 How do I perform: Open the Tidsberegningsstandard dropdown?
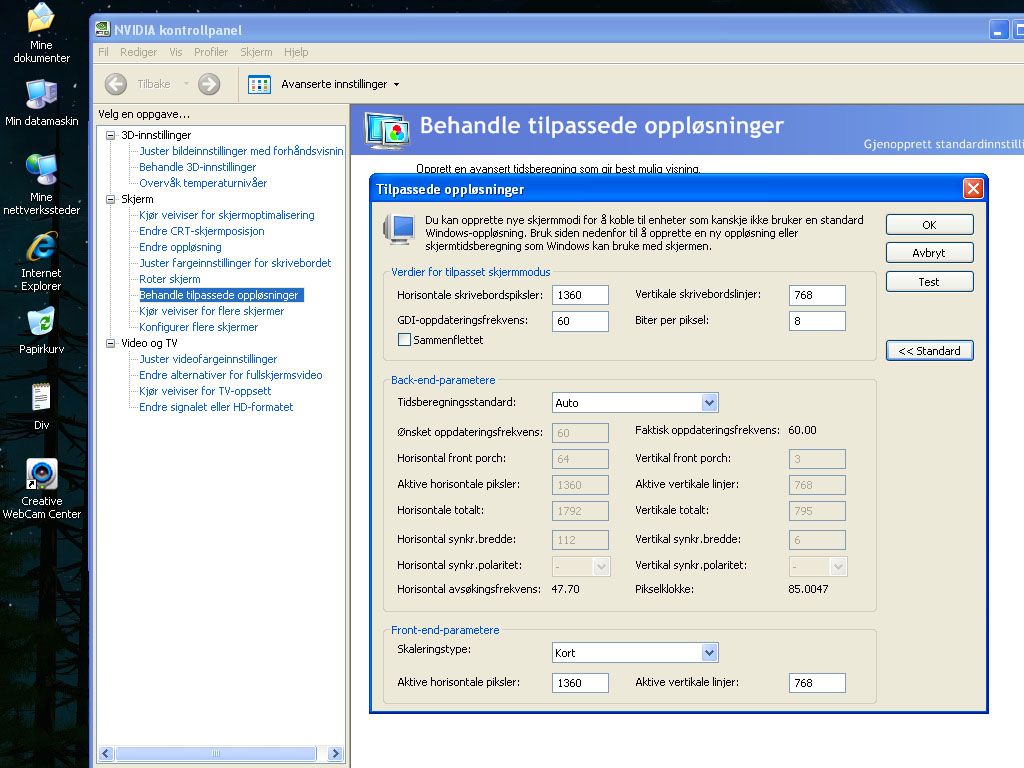click(710, 403)
